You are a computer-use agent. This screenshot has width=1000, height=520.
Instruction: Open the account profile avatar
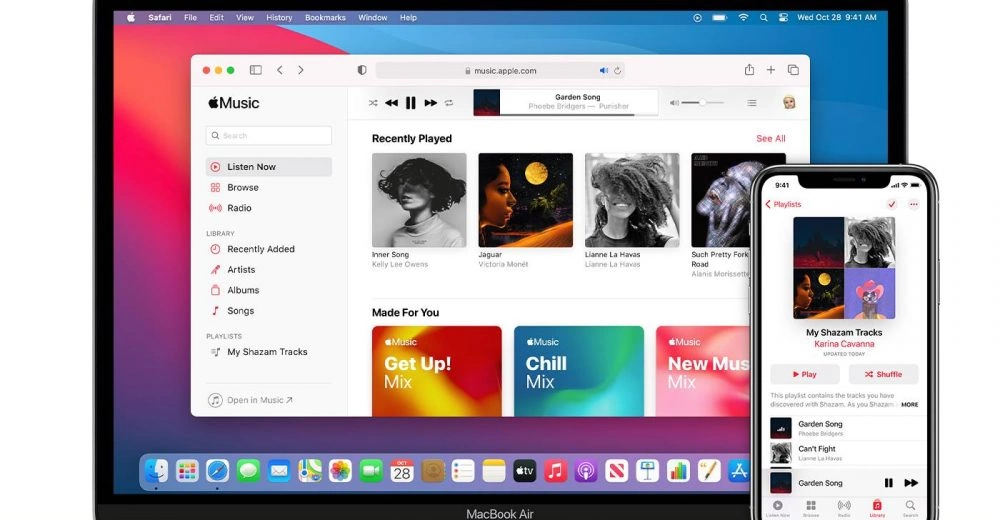(x=789, y=103)
